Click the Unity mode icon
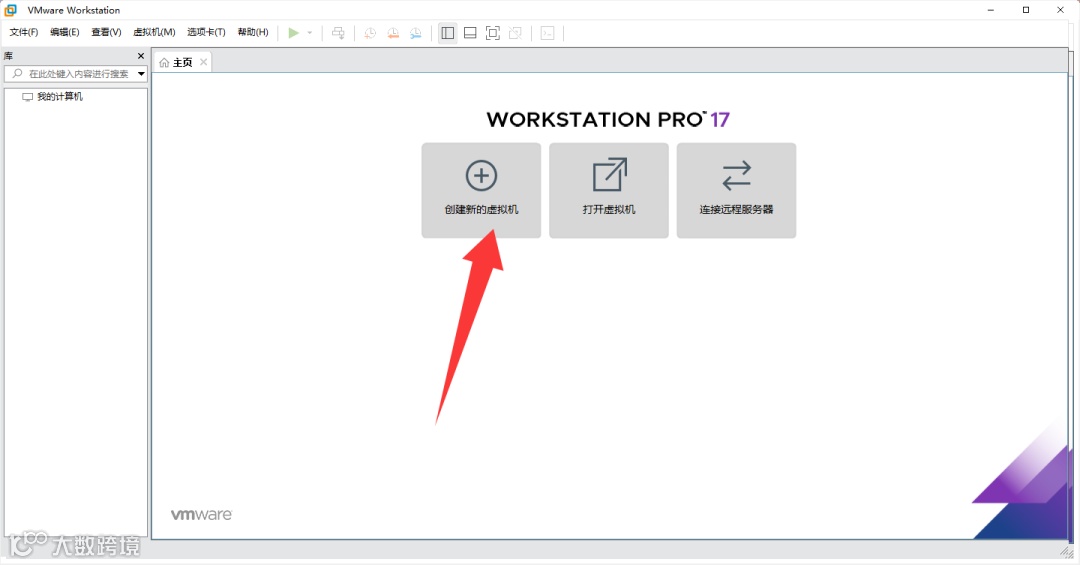The height and width of the screenshot is (565, 1080). coord(515,32)
